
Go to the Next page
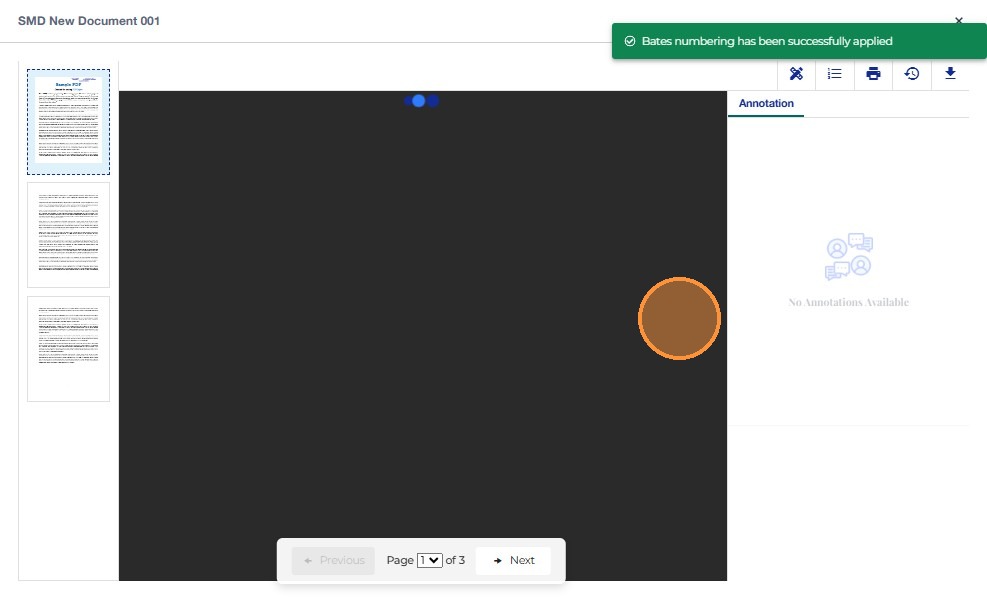(513, 560)
